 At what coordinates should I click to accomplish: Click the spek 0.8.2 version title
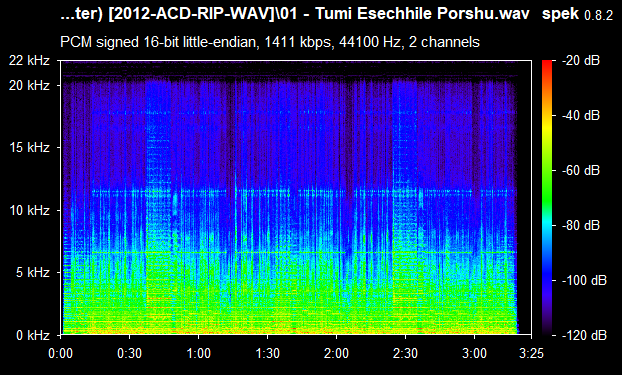click(577, 14)
